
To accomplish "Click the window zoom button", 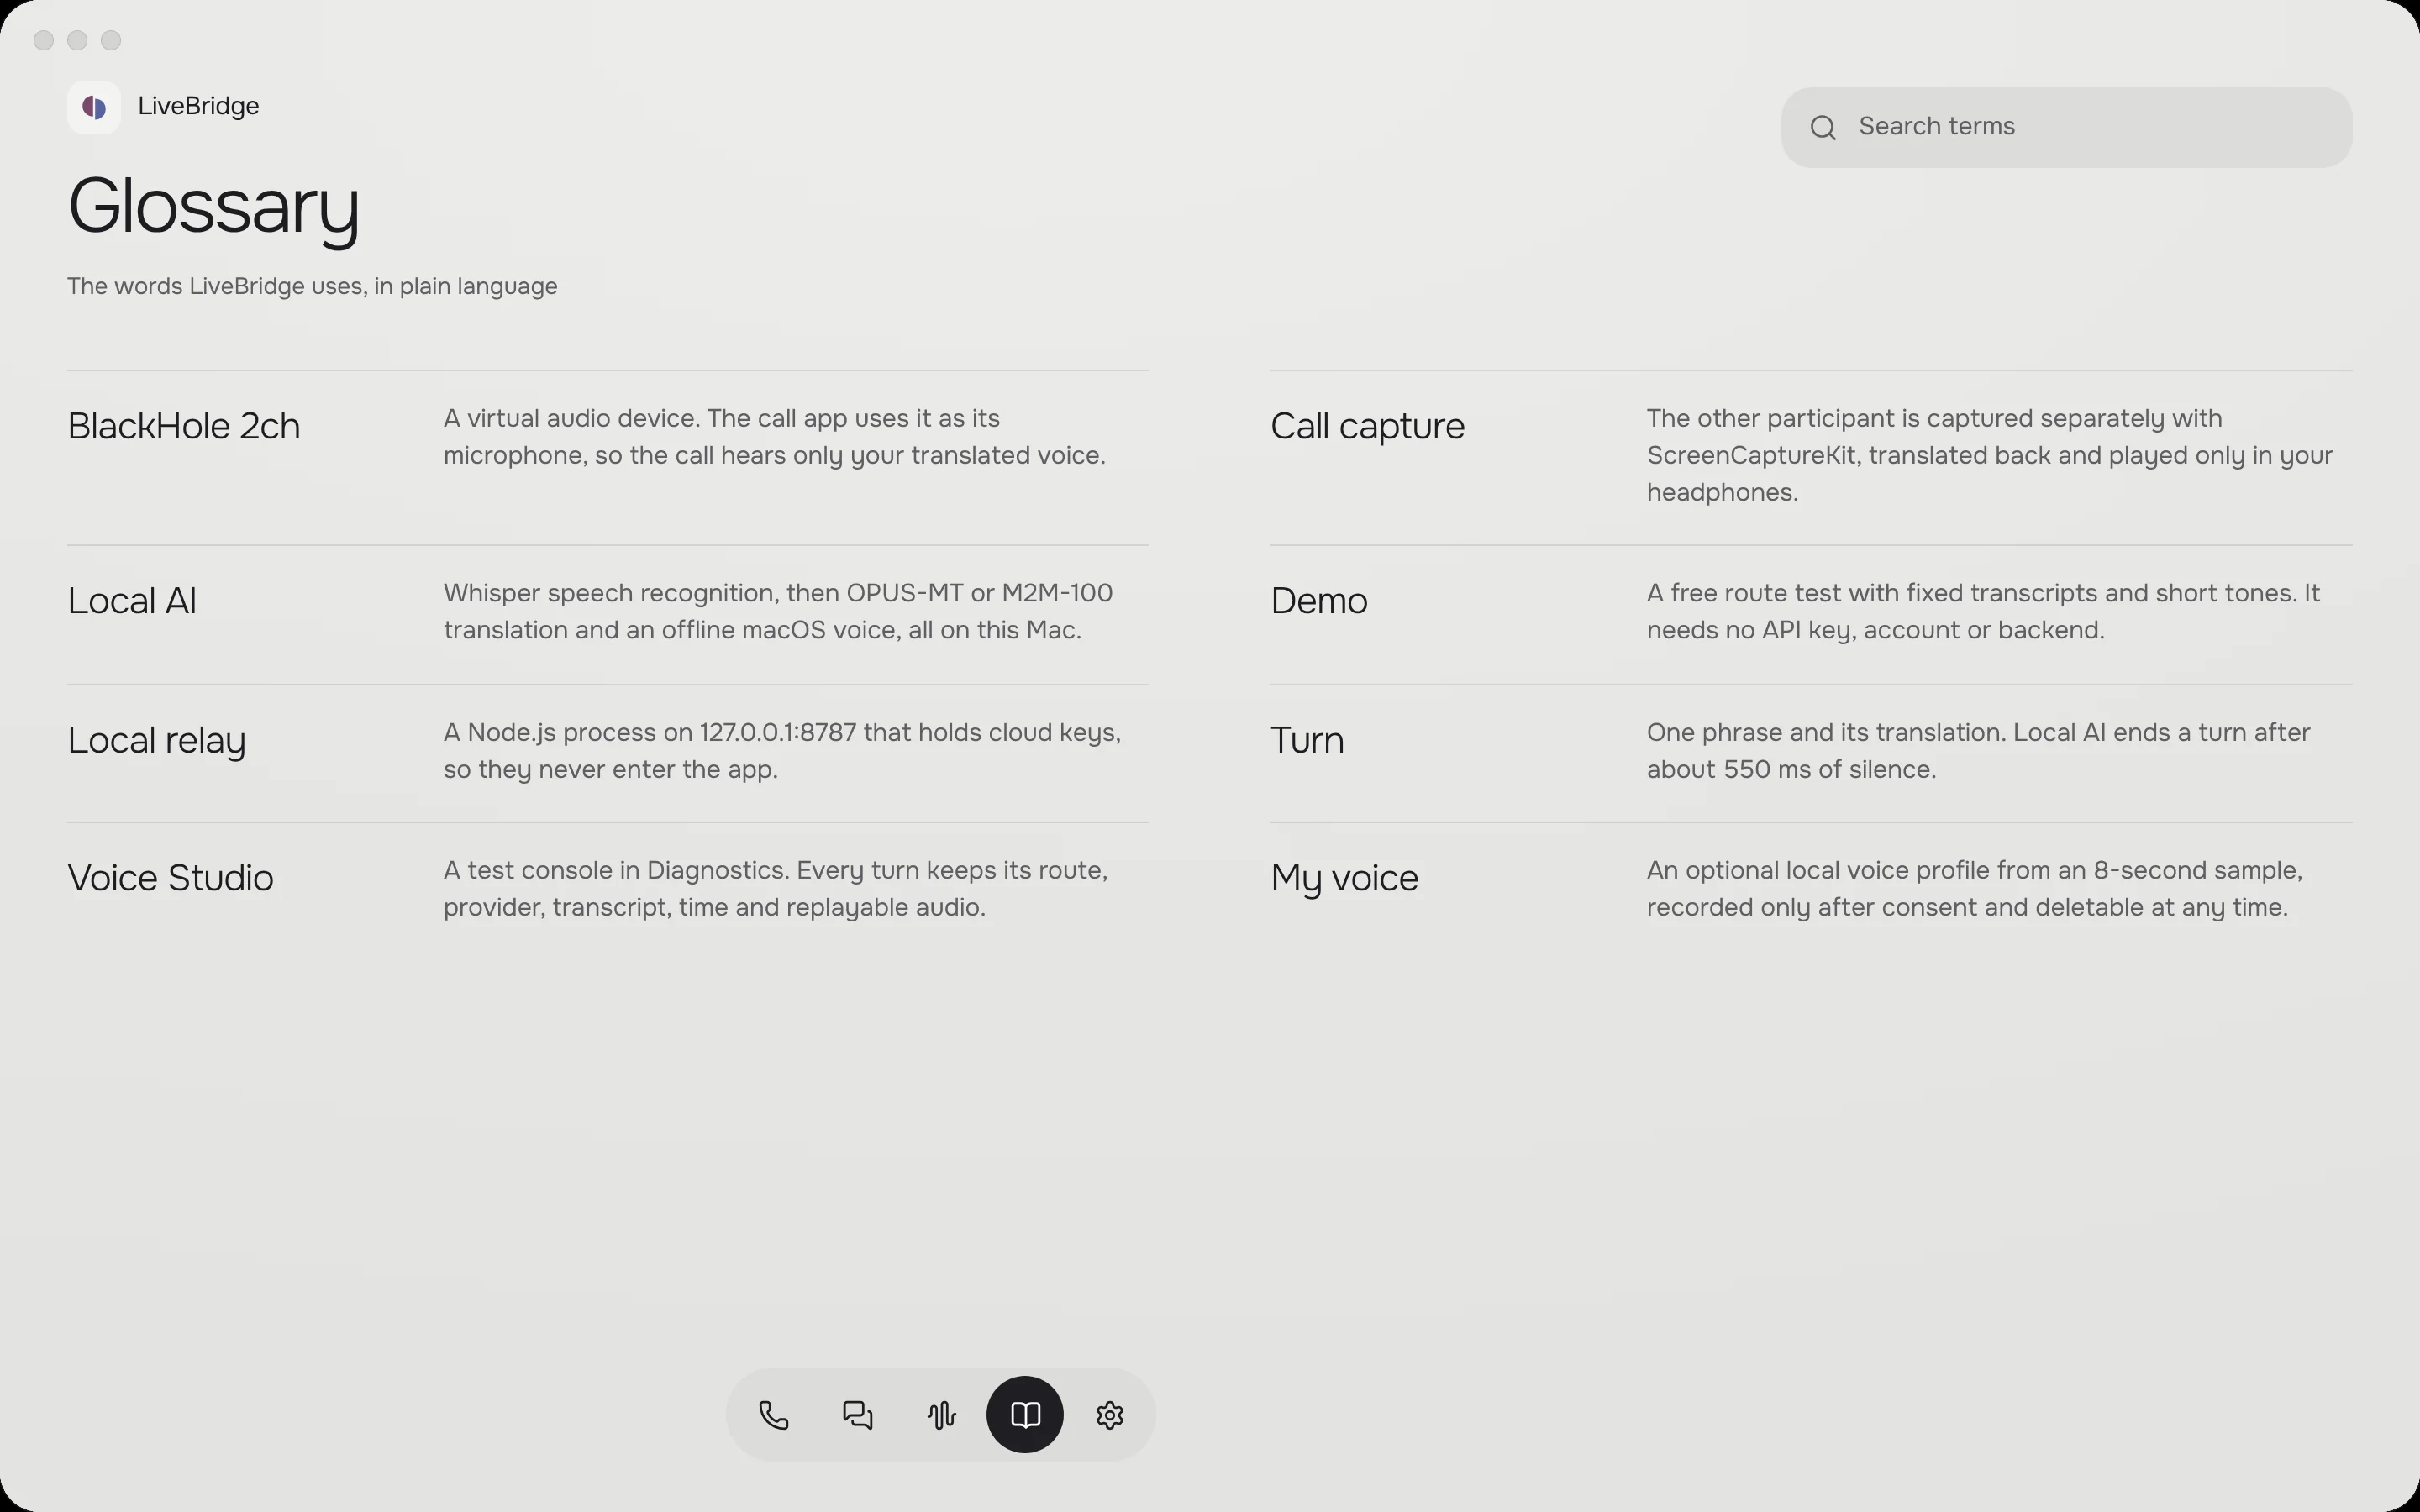I will [111, 40].
